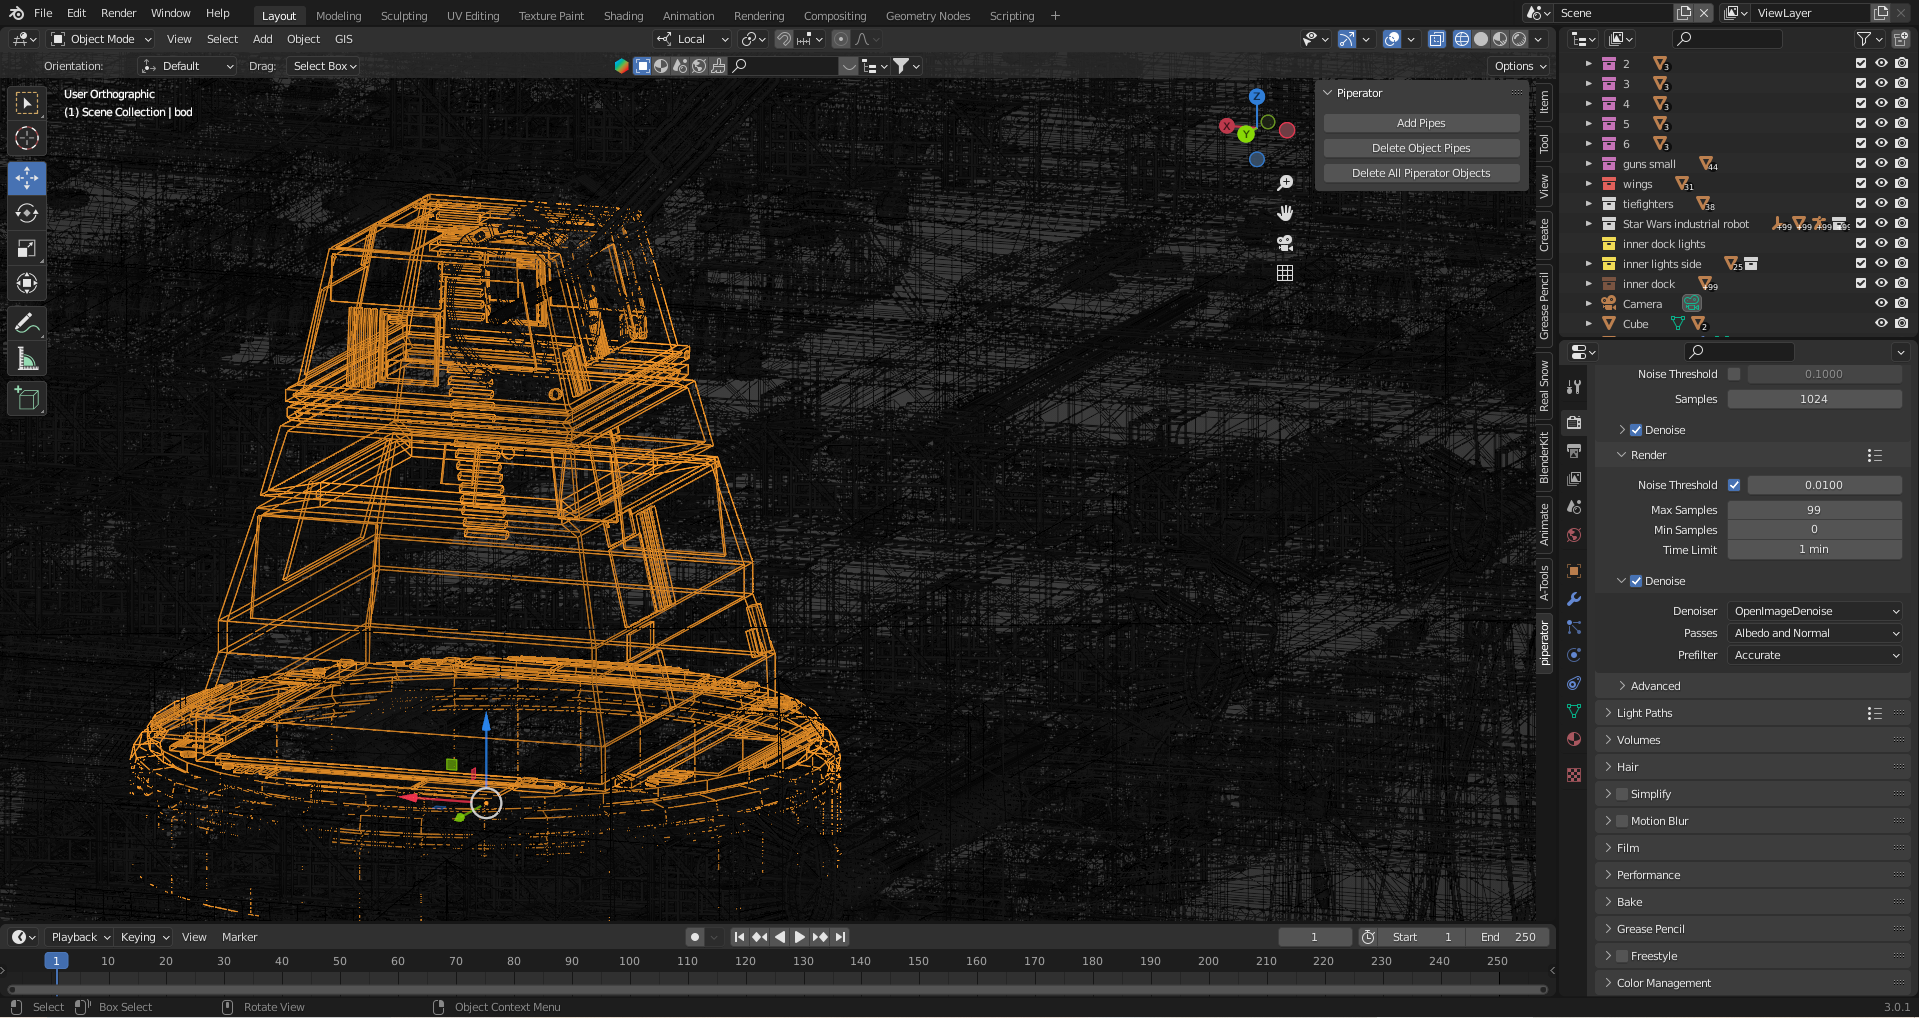Open the Options popover in the viewport header
The width and height of the screenshot is (1919, 1018).
point(1520,66)
